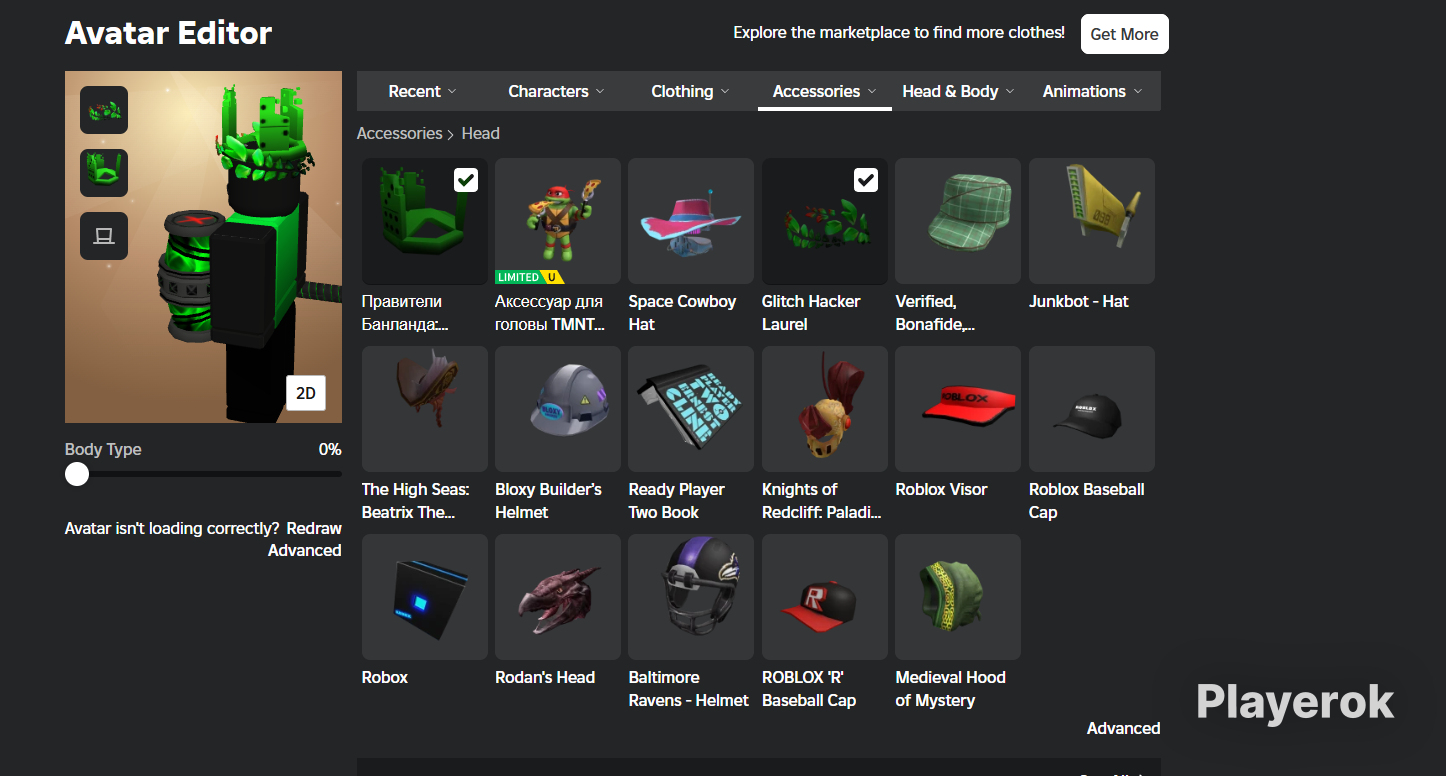Viewport: 1446px width, 776px height.
Task: Equip the black Roblox Baseball Cap
Action: tap(1092, 409)
